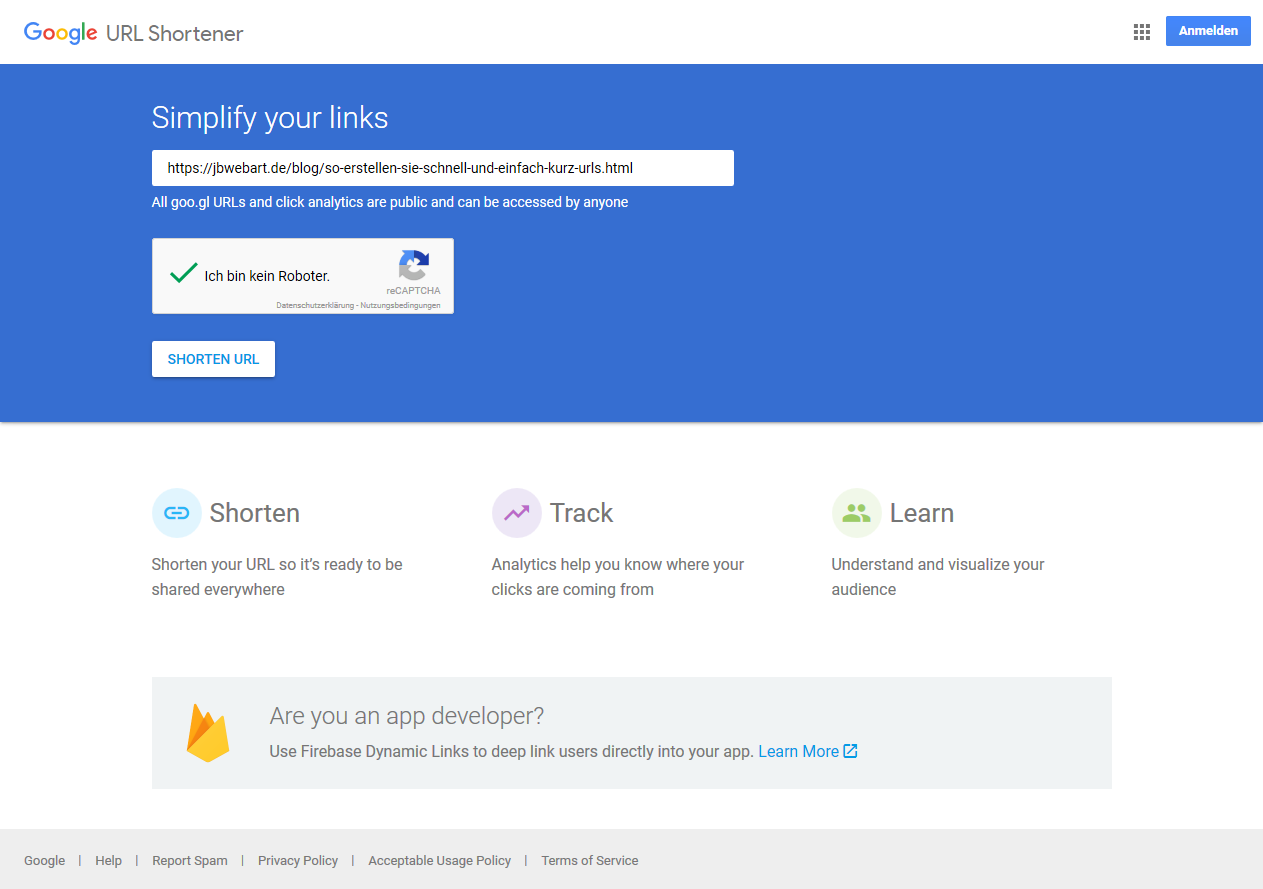Click the Anmelden sign-in button
Screen dimensions: 1263x889
(1208, 31)
